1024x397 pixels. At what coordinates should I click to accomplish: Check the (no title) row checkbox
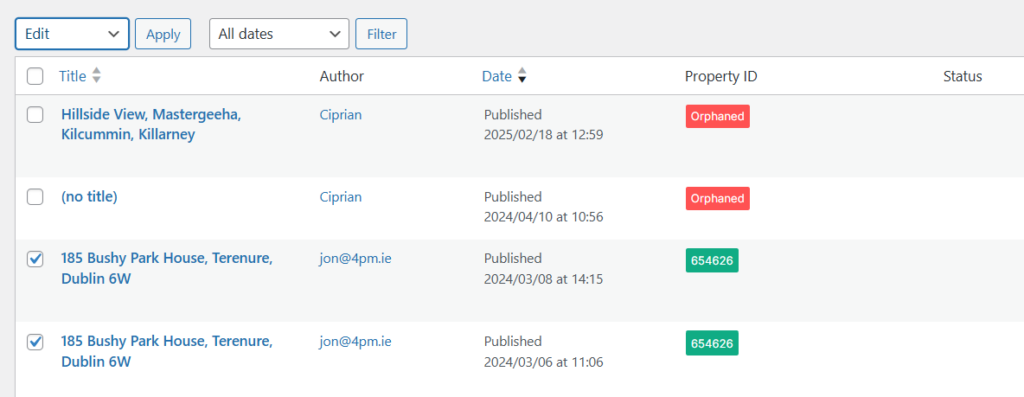coord(35,197)
